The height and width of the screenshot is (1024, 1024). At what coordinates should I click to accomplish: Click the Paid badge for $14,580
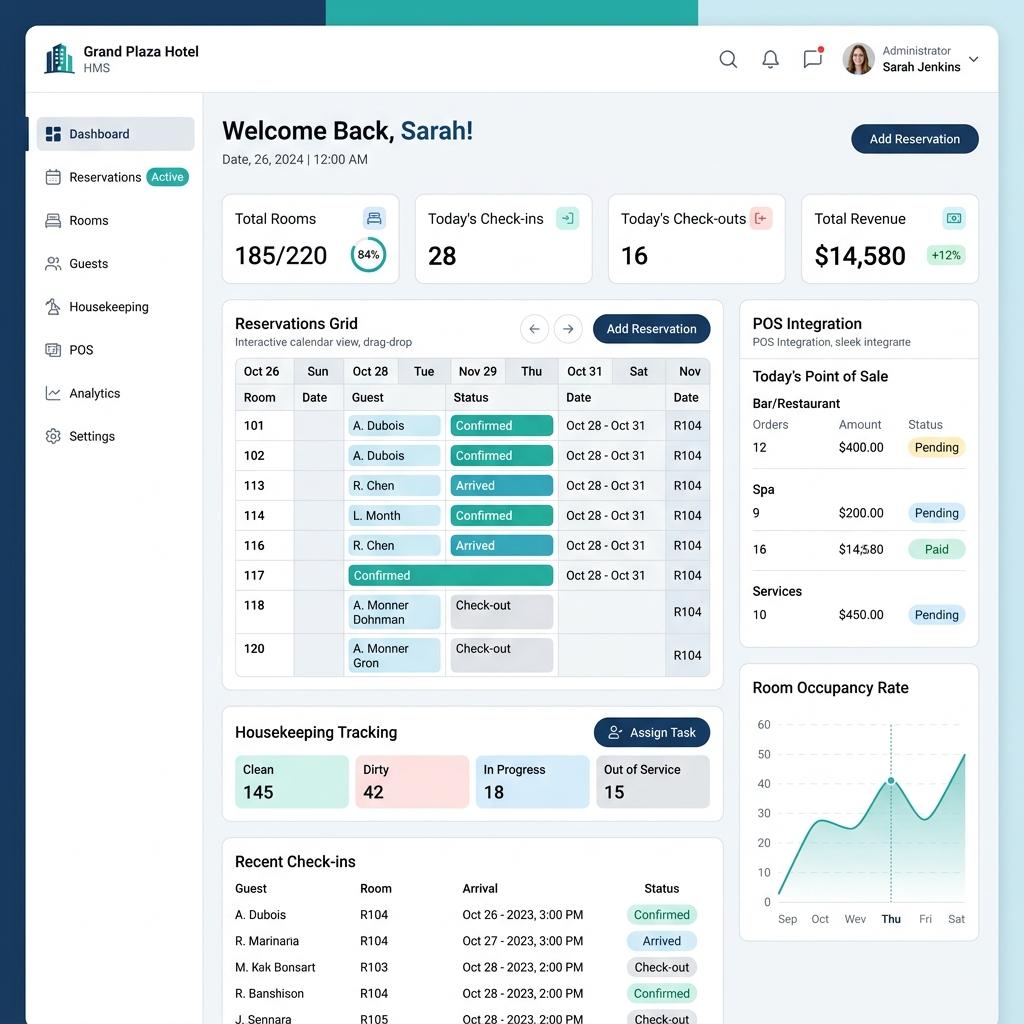click(x=936, y=549)
